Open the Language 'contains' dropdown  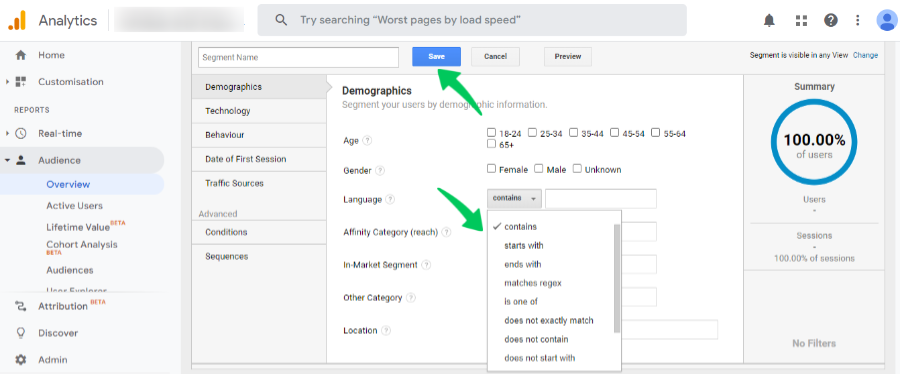[x=514, y=198]
